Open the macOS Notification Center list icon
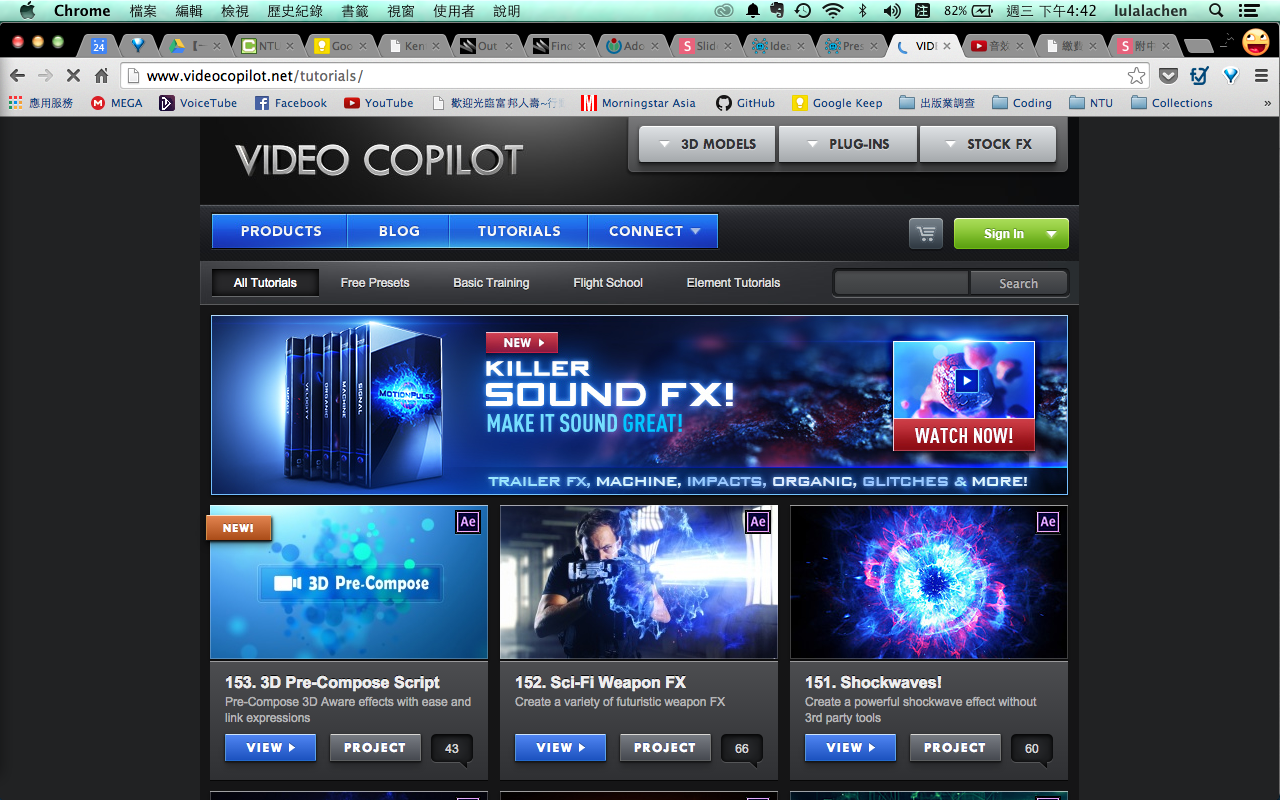This screenshot has width=1280, height=800. (x=1246, y=11)
